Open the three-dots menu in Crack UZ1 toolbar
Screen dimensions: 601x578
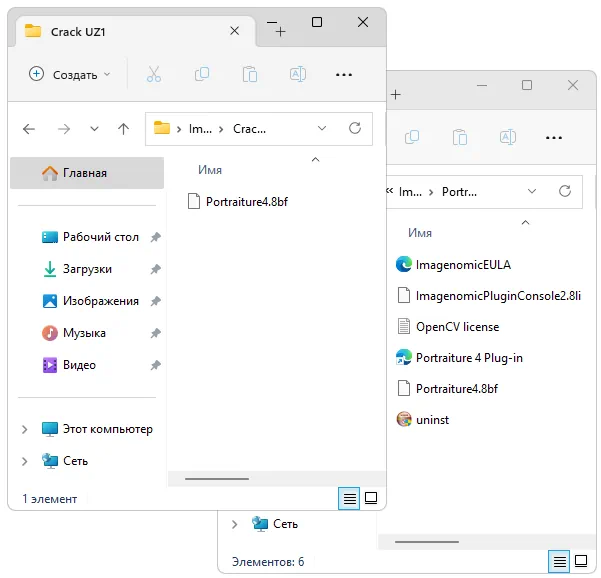[x=344, y=75]
